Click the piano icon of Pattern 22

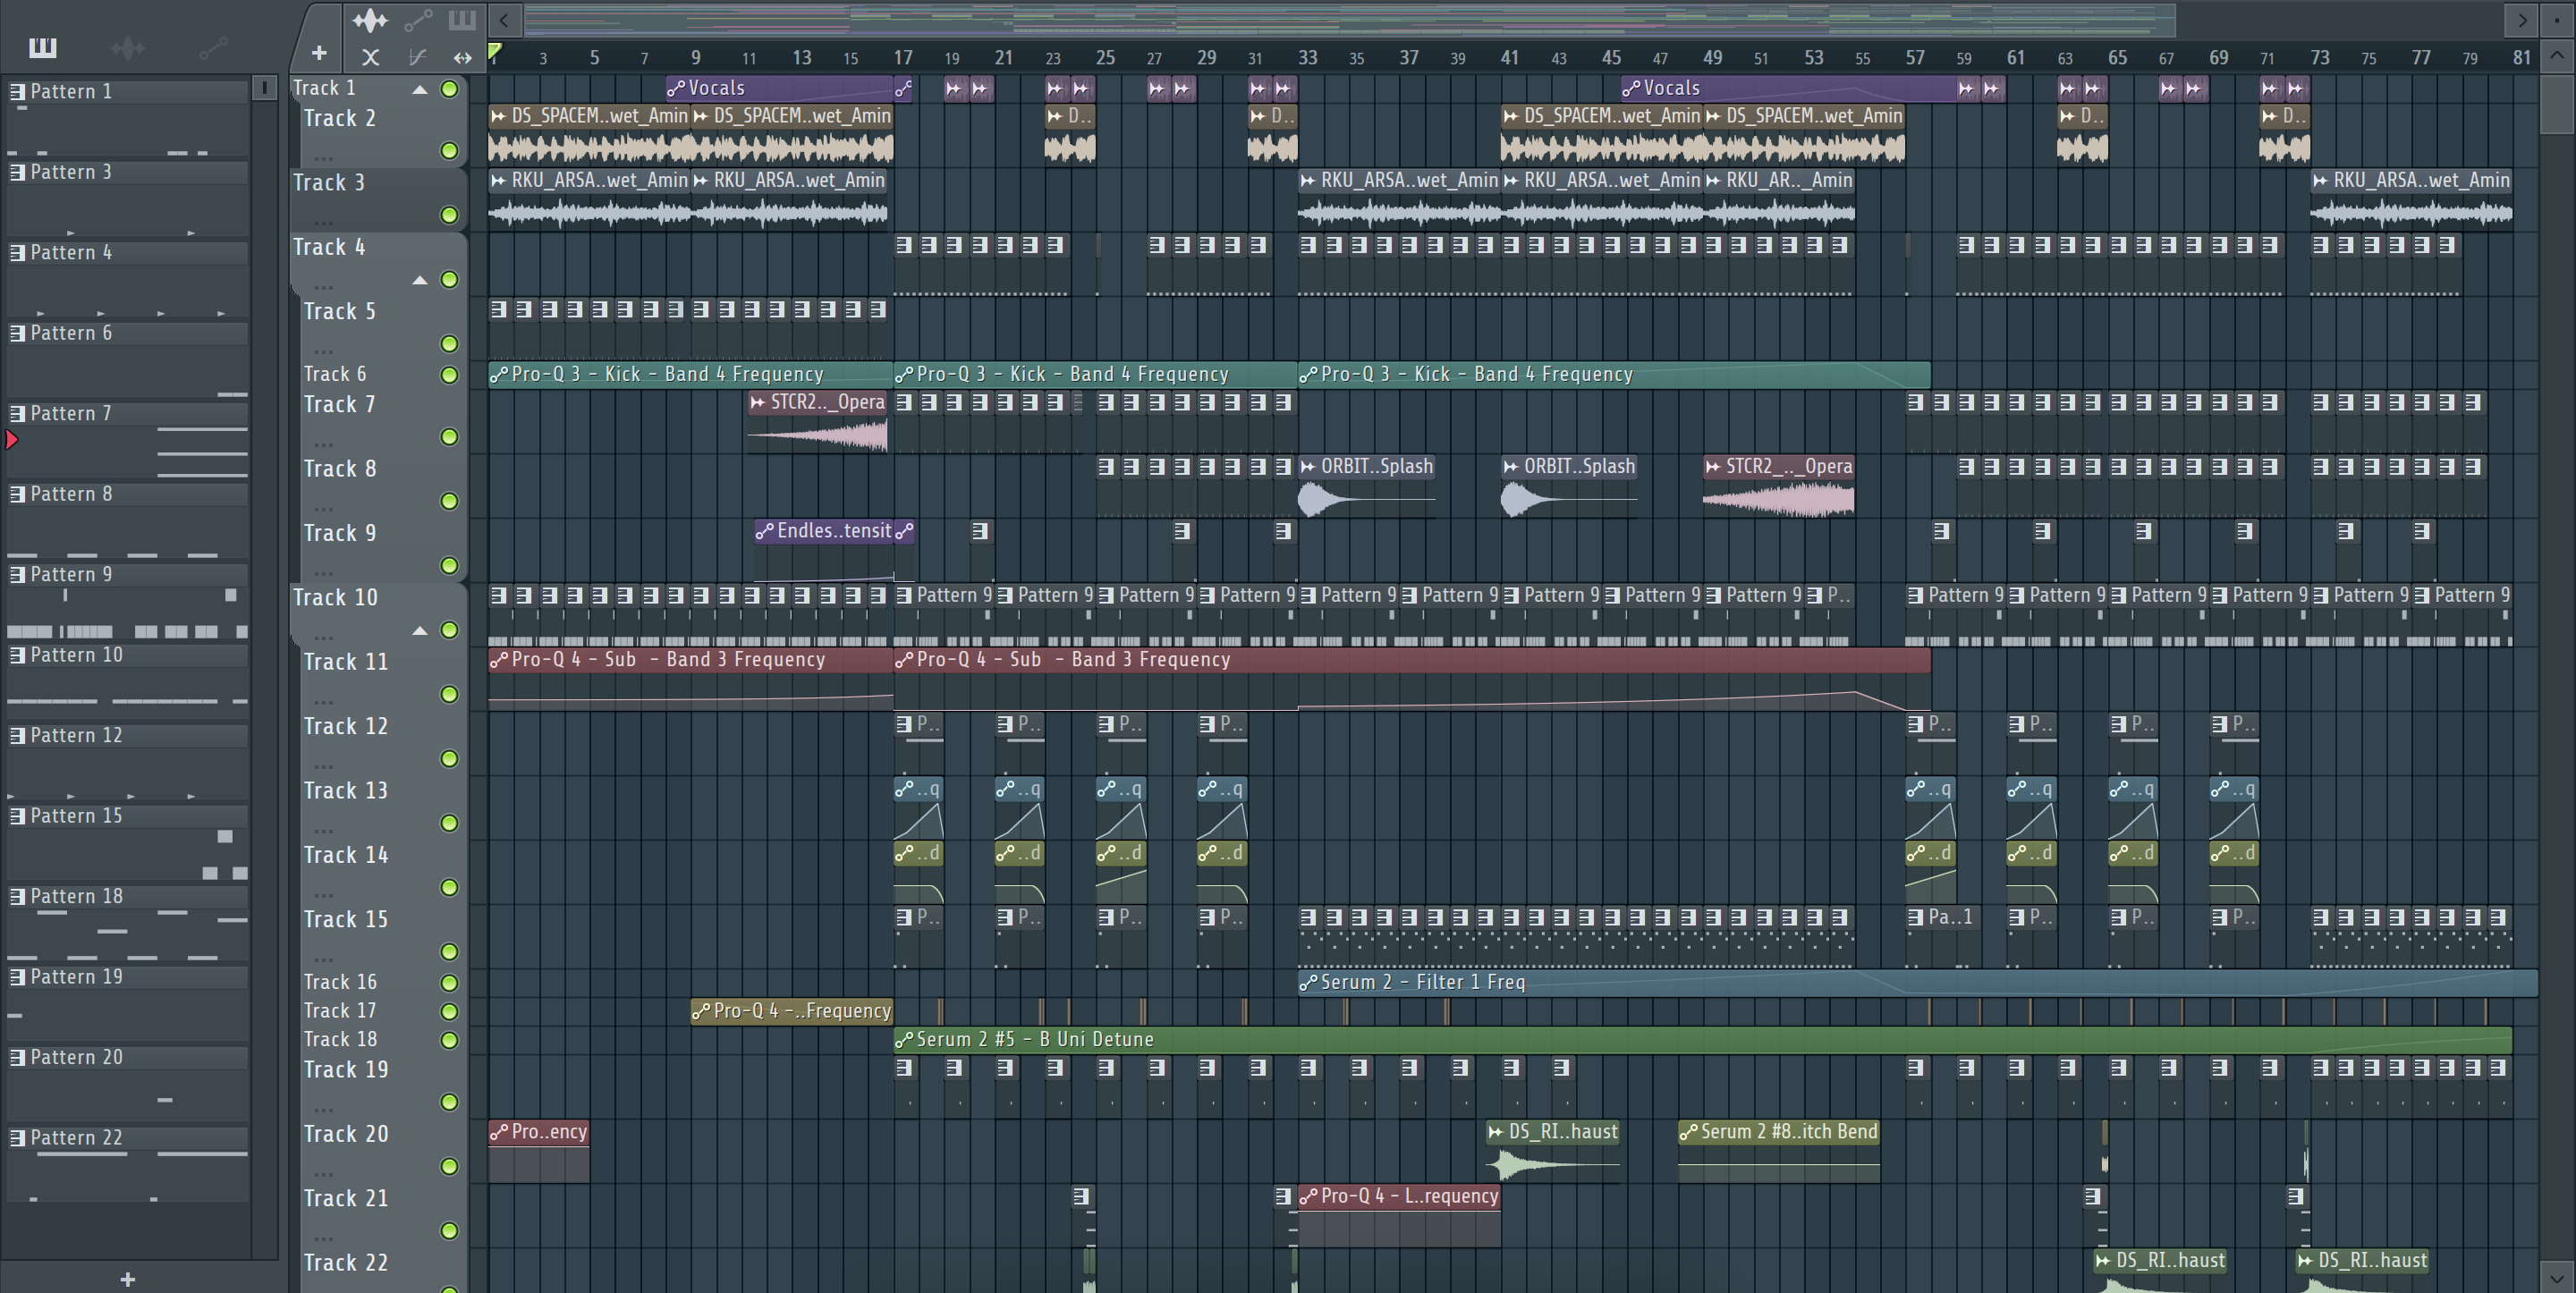(17, 1137)
